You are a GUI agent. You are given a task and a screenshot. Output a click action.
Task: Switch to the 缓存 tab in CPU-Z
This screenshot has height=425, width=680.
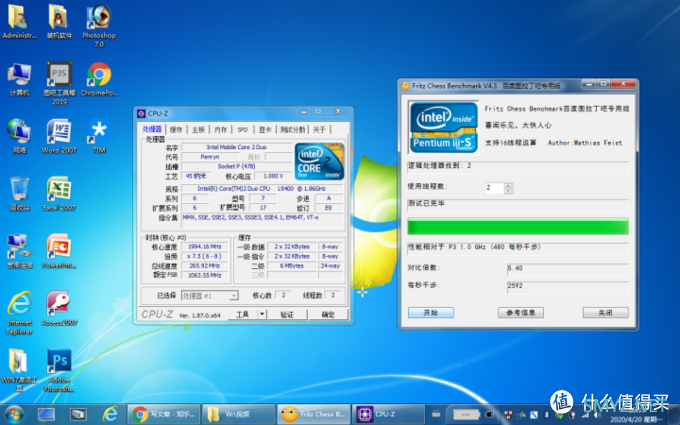(176, 129)
